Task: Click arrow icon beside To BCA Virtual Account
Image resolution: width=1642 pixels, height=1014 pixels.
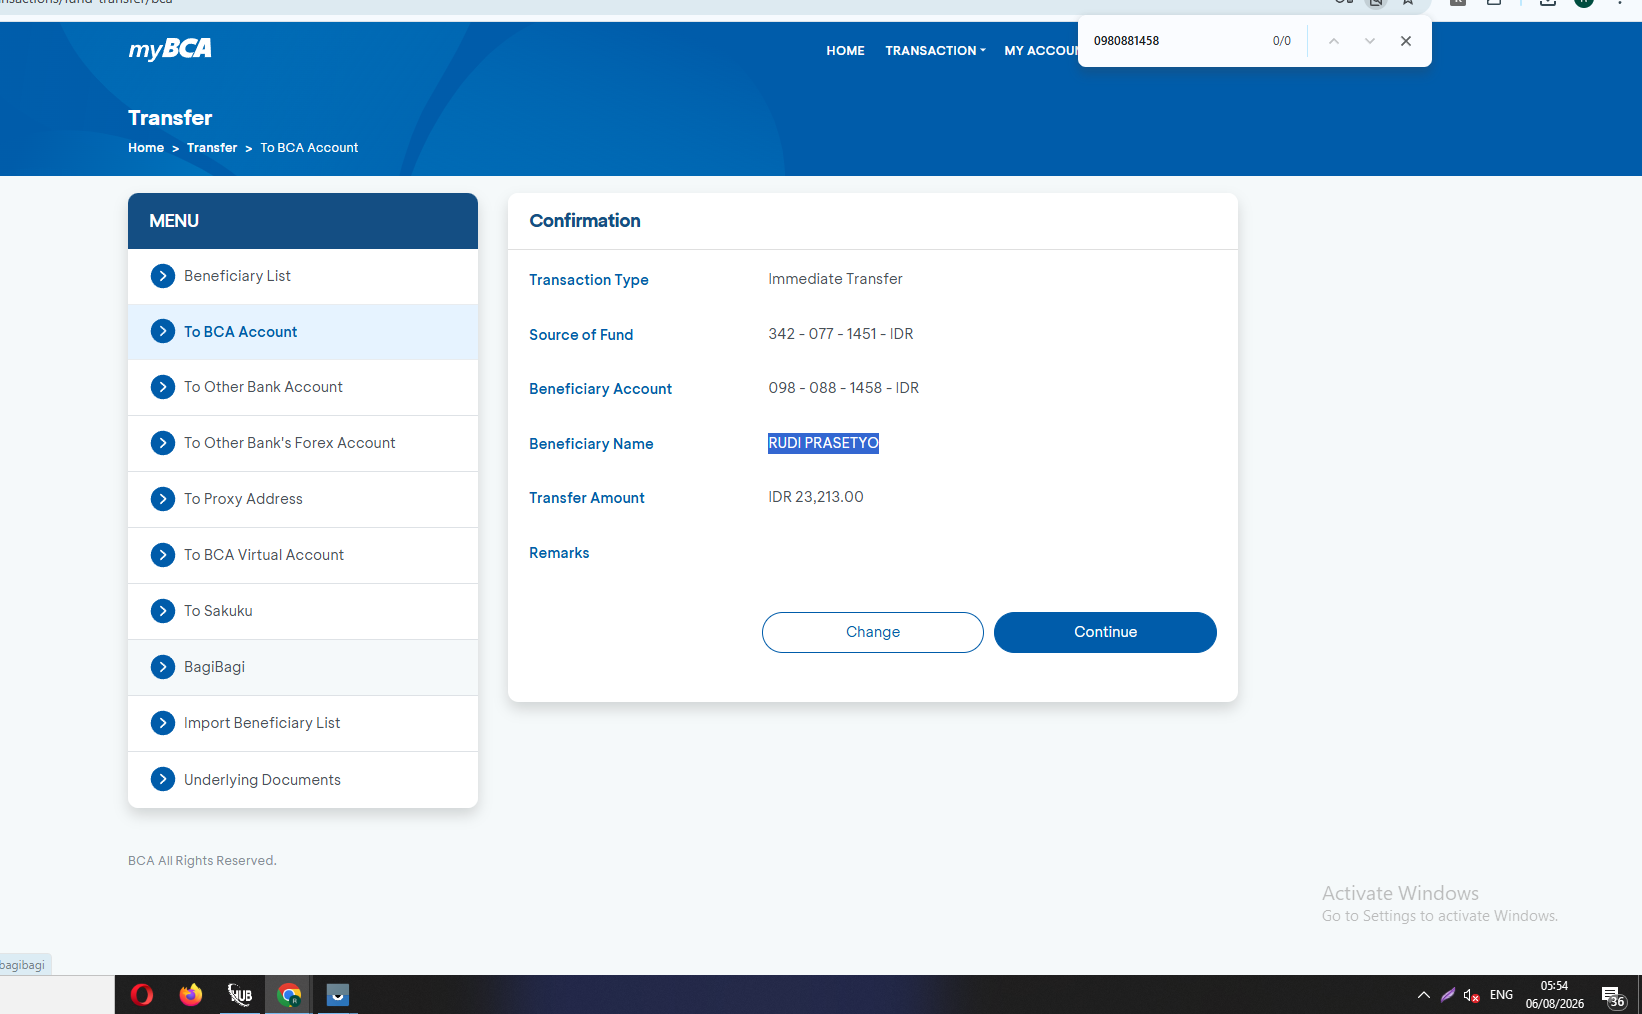Action: point(163,555)
